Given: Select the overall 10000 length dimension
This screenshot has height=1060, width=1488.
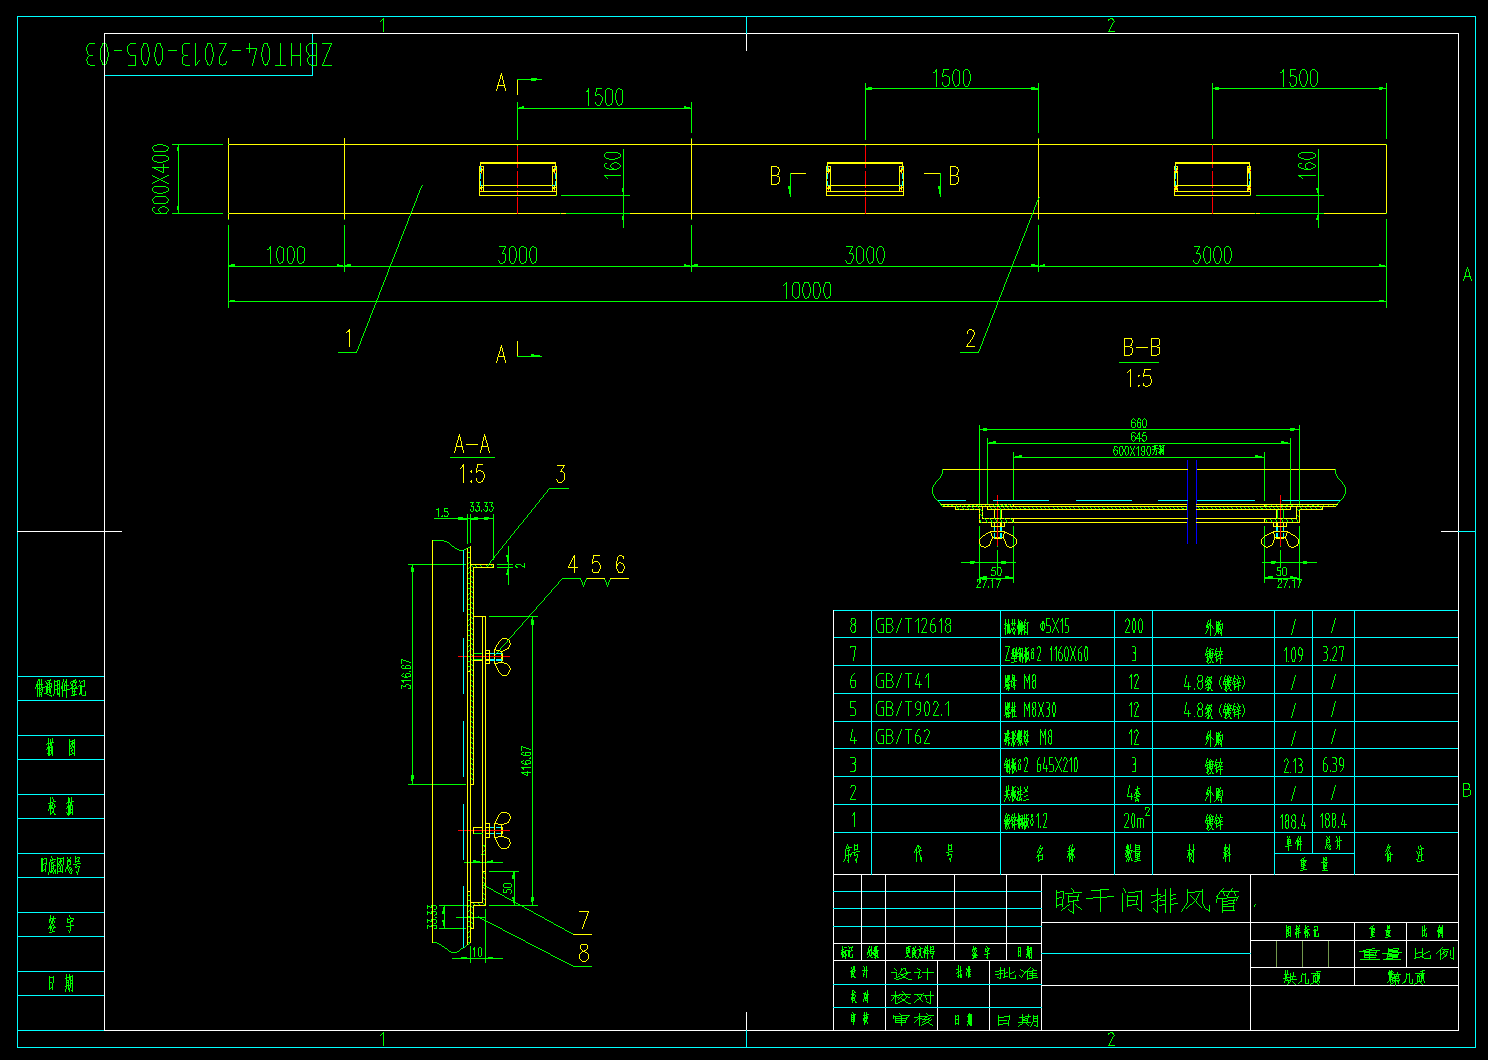Looking at the screenshot, I should point(807,290).
